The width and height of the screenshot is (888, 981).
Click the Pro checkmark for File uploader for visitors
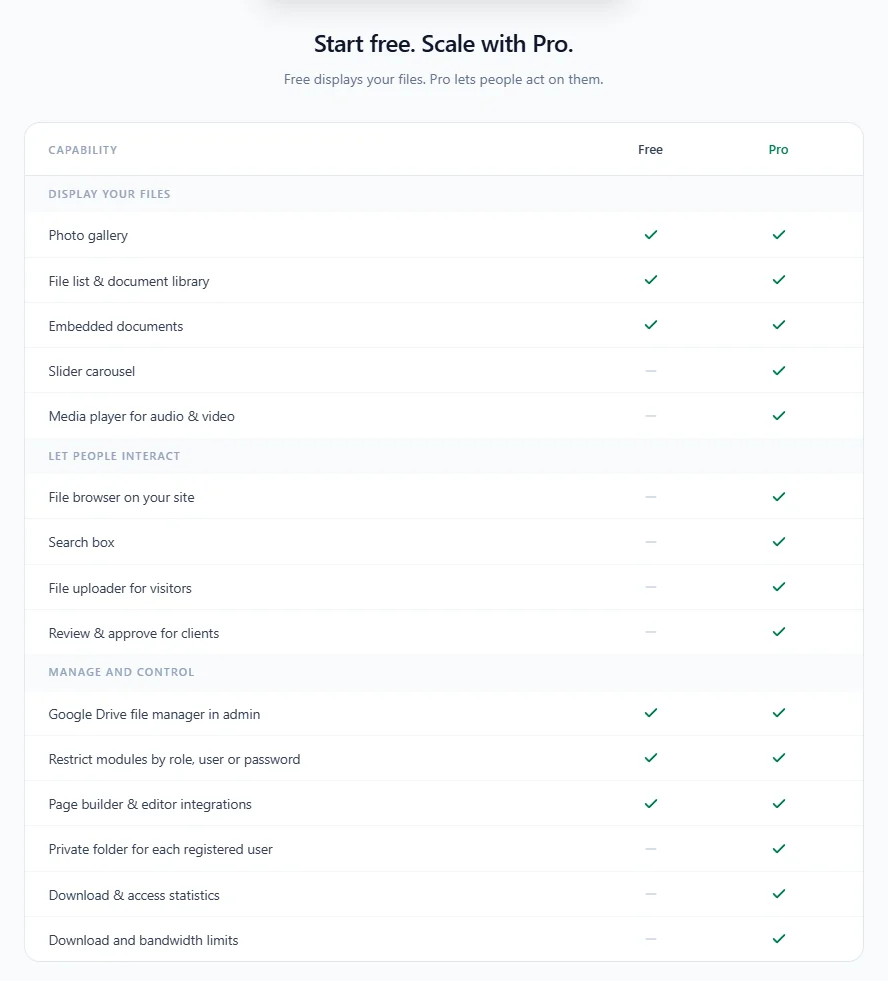tap(778, 587)
